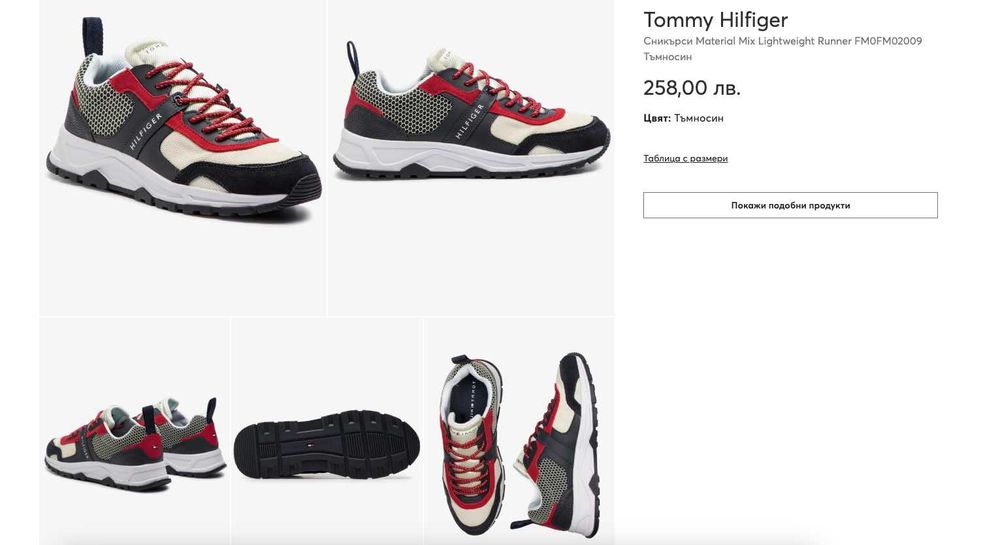This screenshot has height=545, width=1000.
Task: Open the rear-view photo of the sneaker pair
Action: pyautogui.click(x=135, y=432)
